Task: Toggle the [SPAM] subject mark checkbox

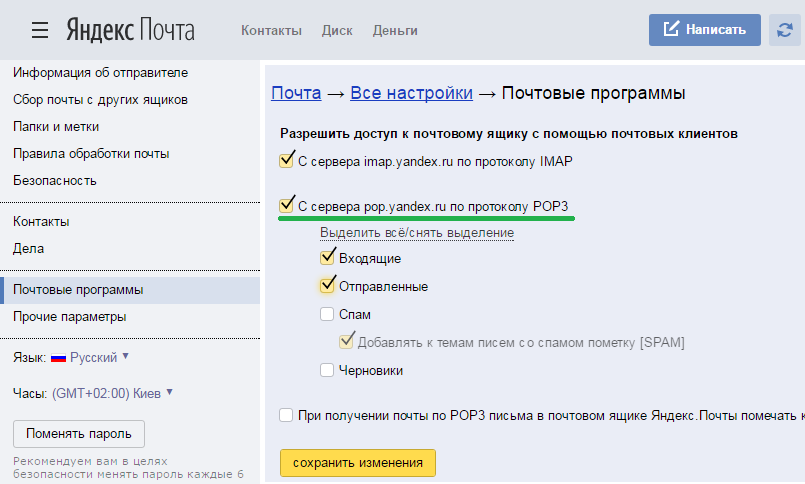Action: [347, 341]
